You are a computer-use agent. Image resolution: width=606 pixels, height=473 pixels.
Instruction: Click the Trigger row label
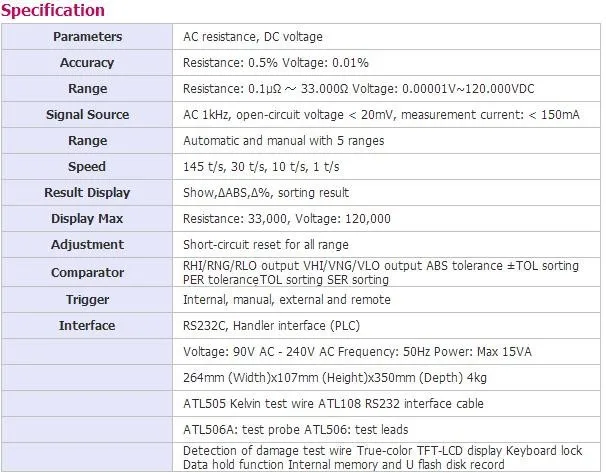click(x=87, y=299)
